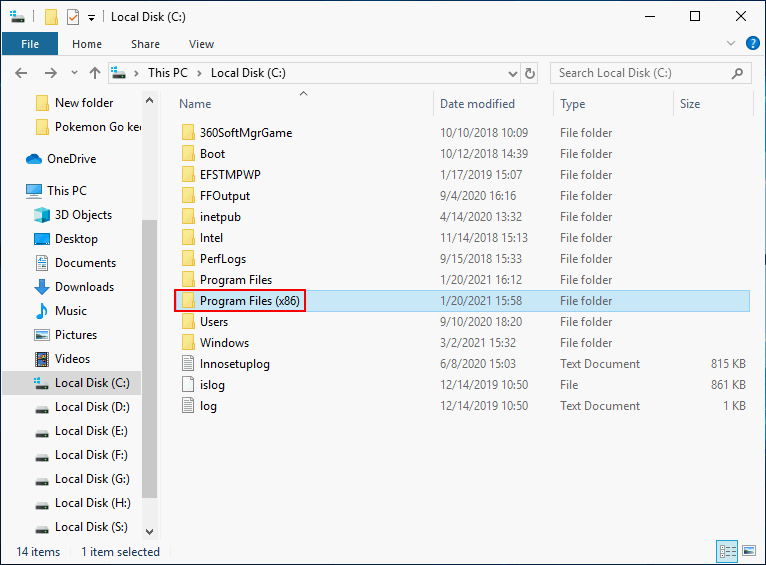Open the recent locations dropdown
The image size is (766, 565).
pos(74,73)
